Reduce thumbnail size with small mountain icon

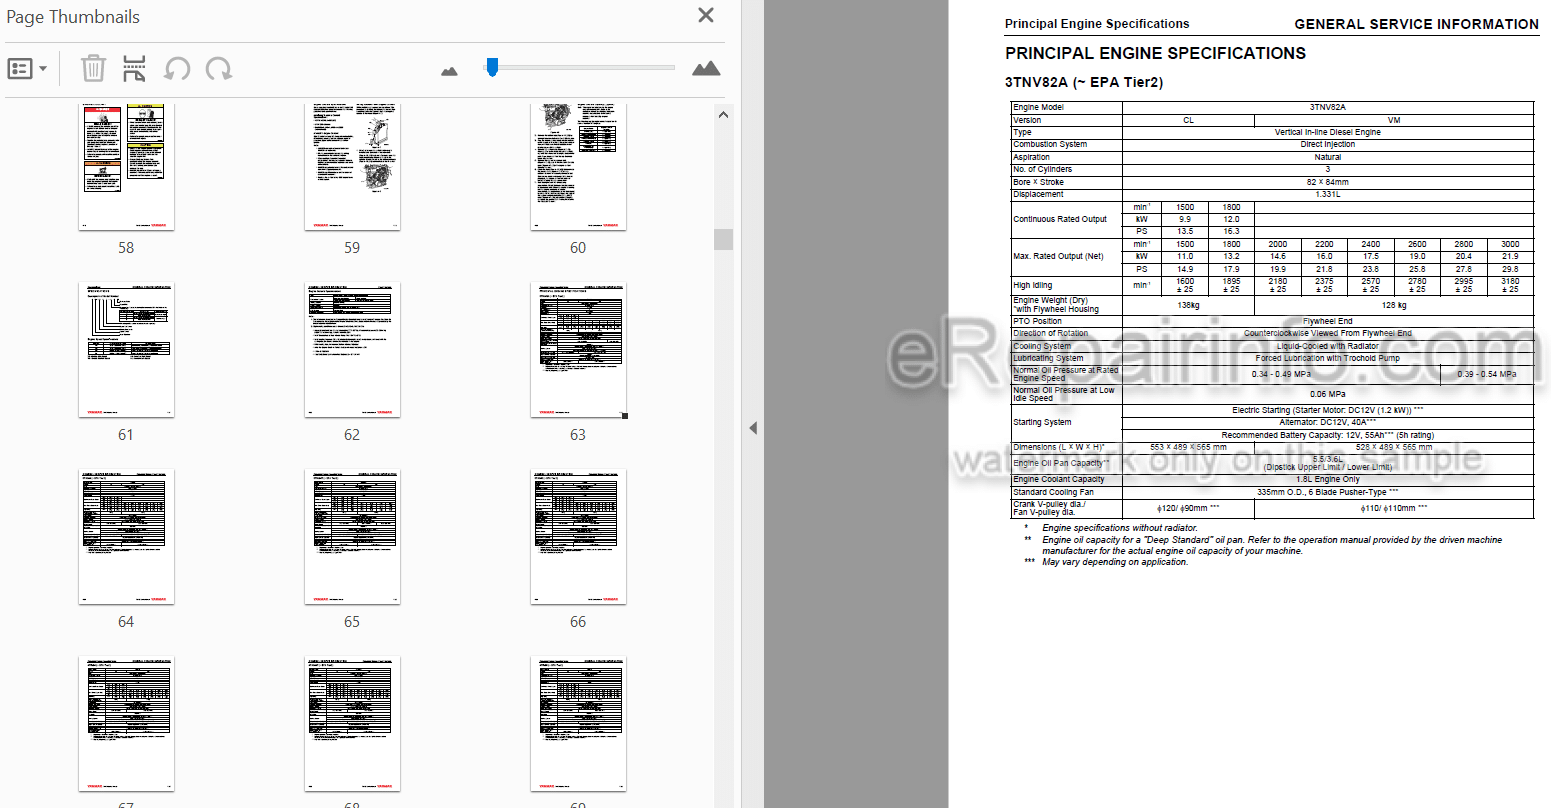click(449, 70)
